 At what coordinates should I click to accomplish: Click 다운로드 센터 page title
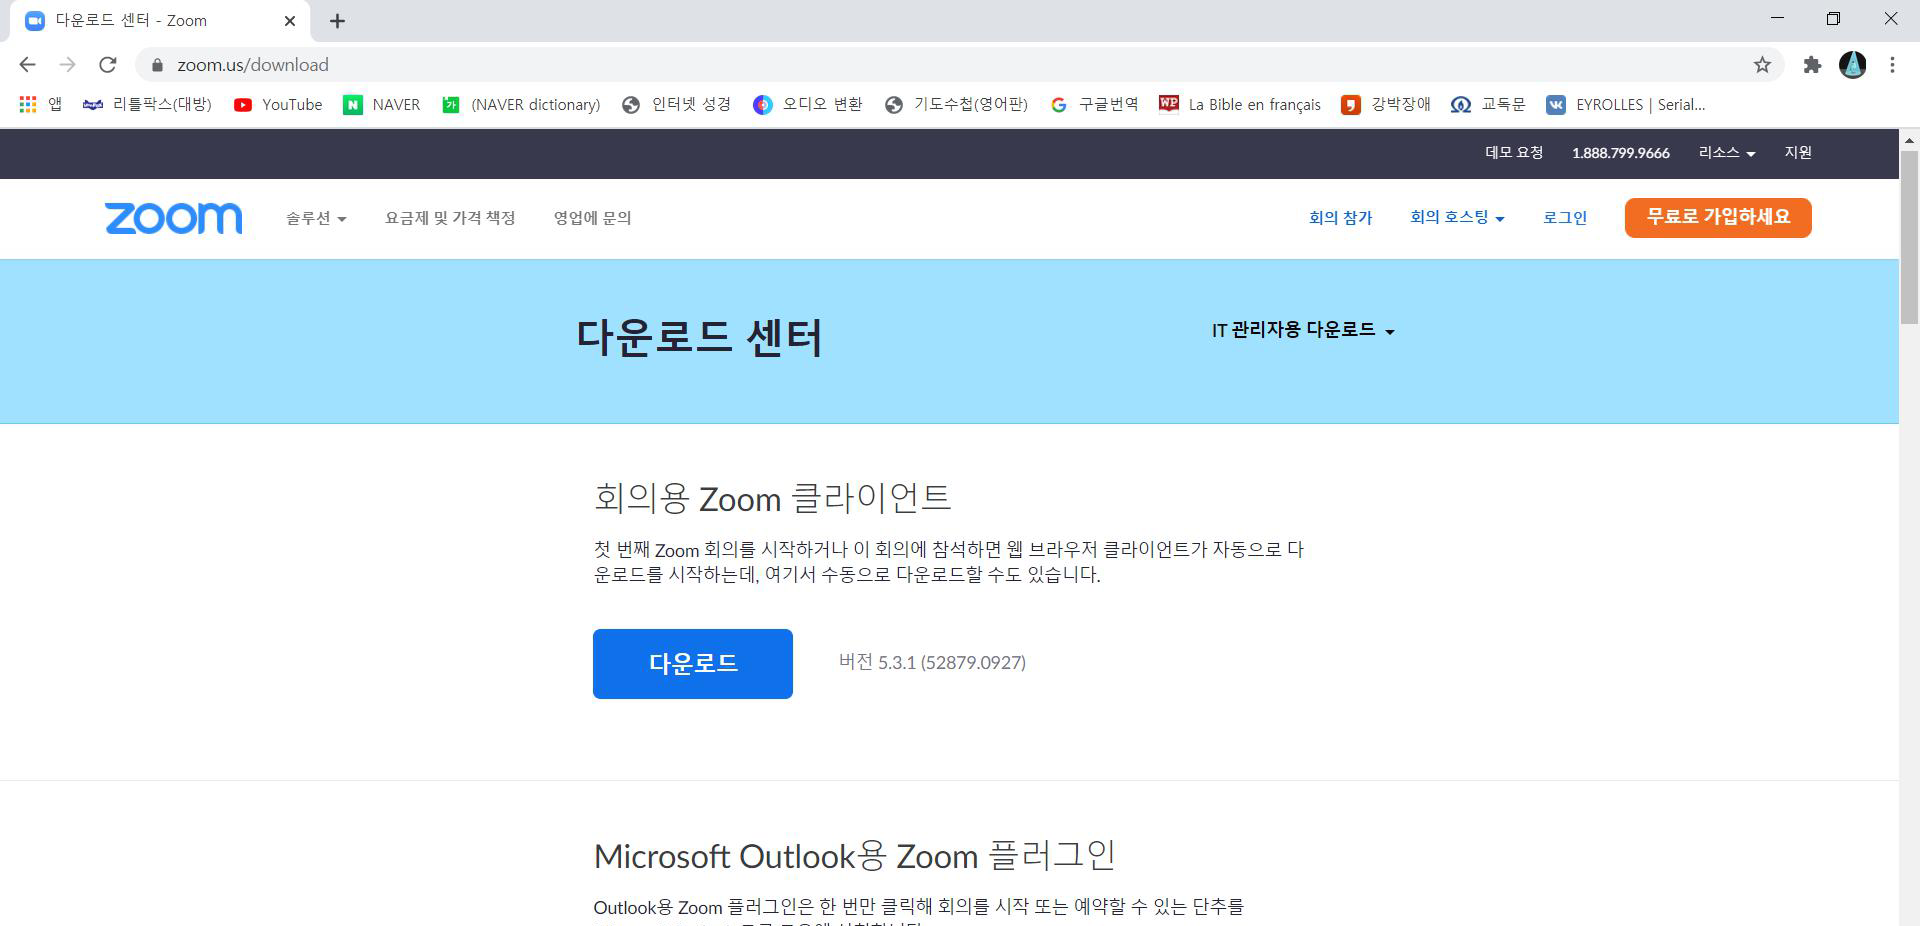point(699,337)
